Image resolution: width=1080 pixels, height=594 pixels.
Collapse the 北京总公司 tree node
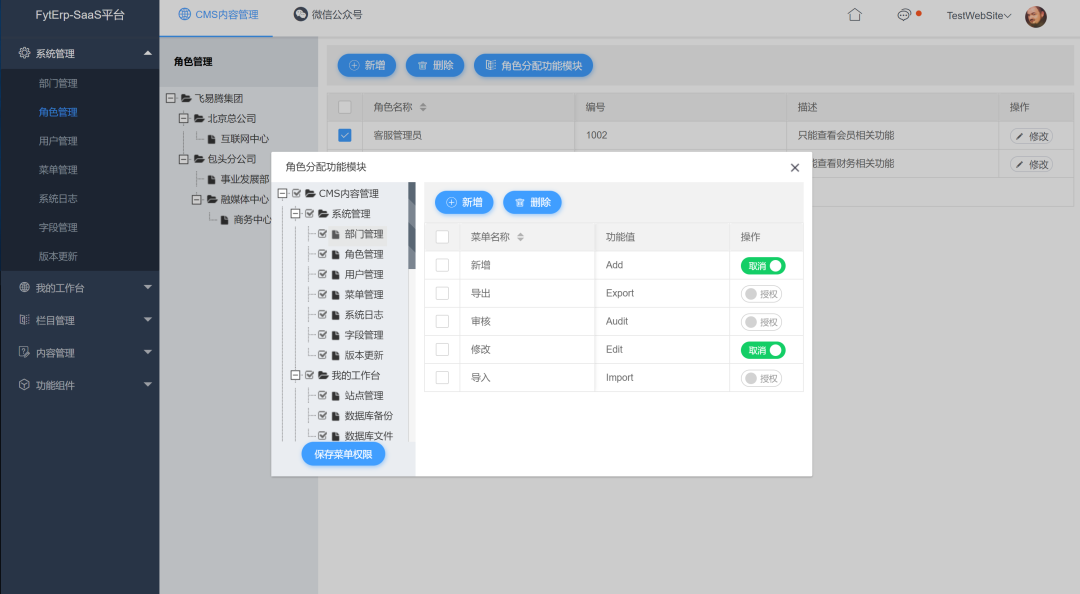click(x=183, y=118)
